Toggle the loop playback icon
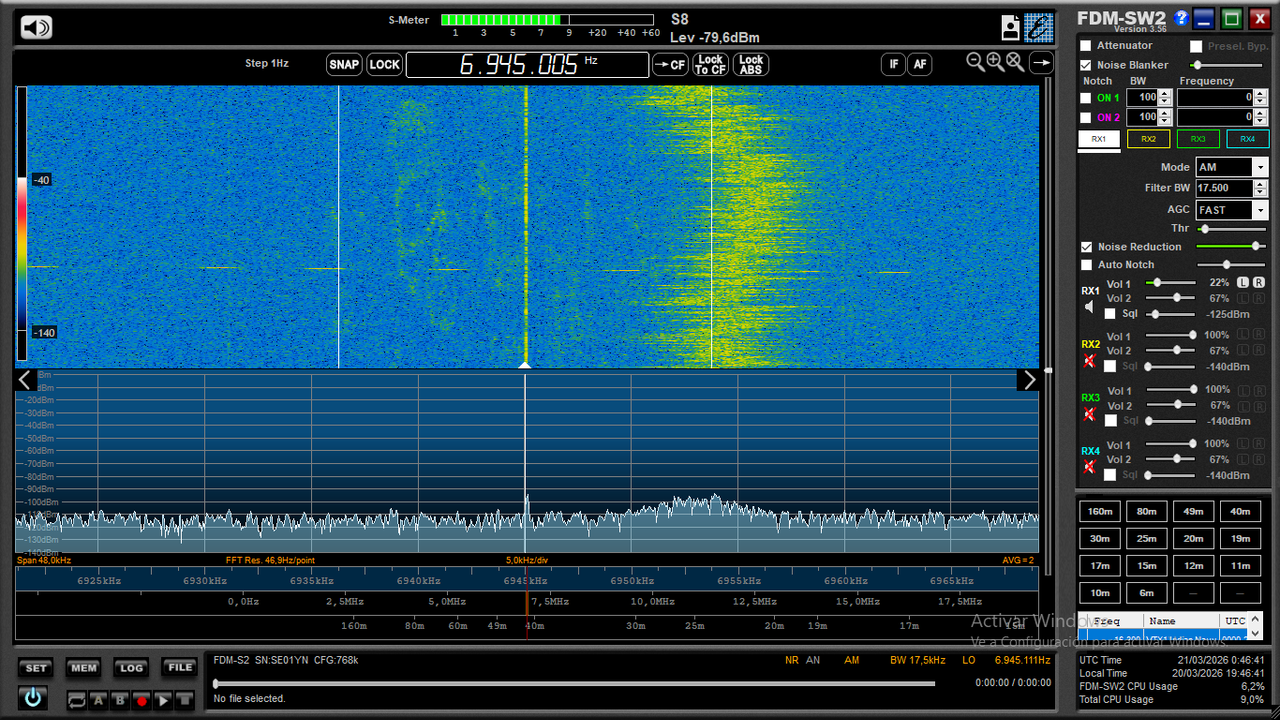The image size is (1280, 720). [x=76, y=701]
